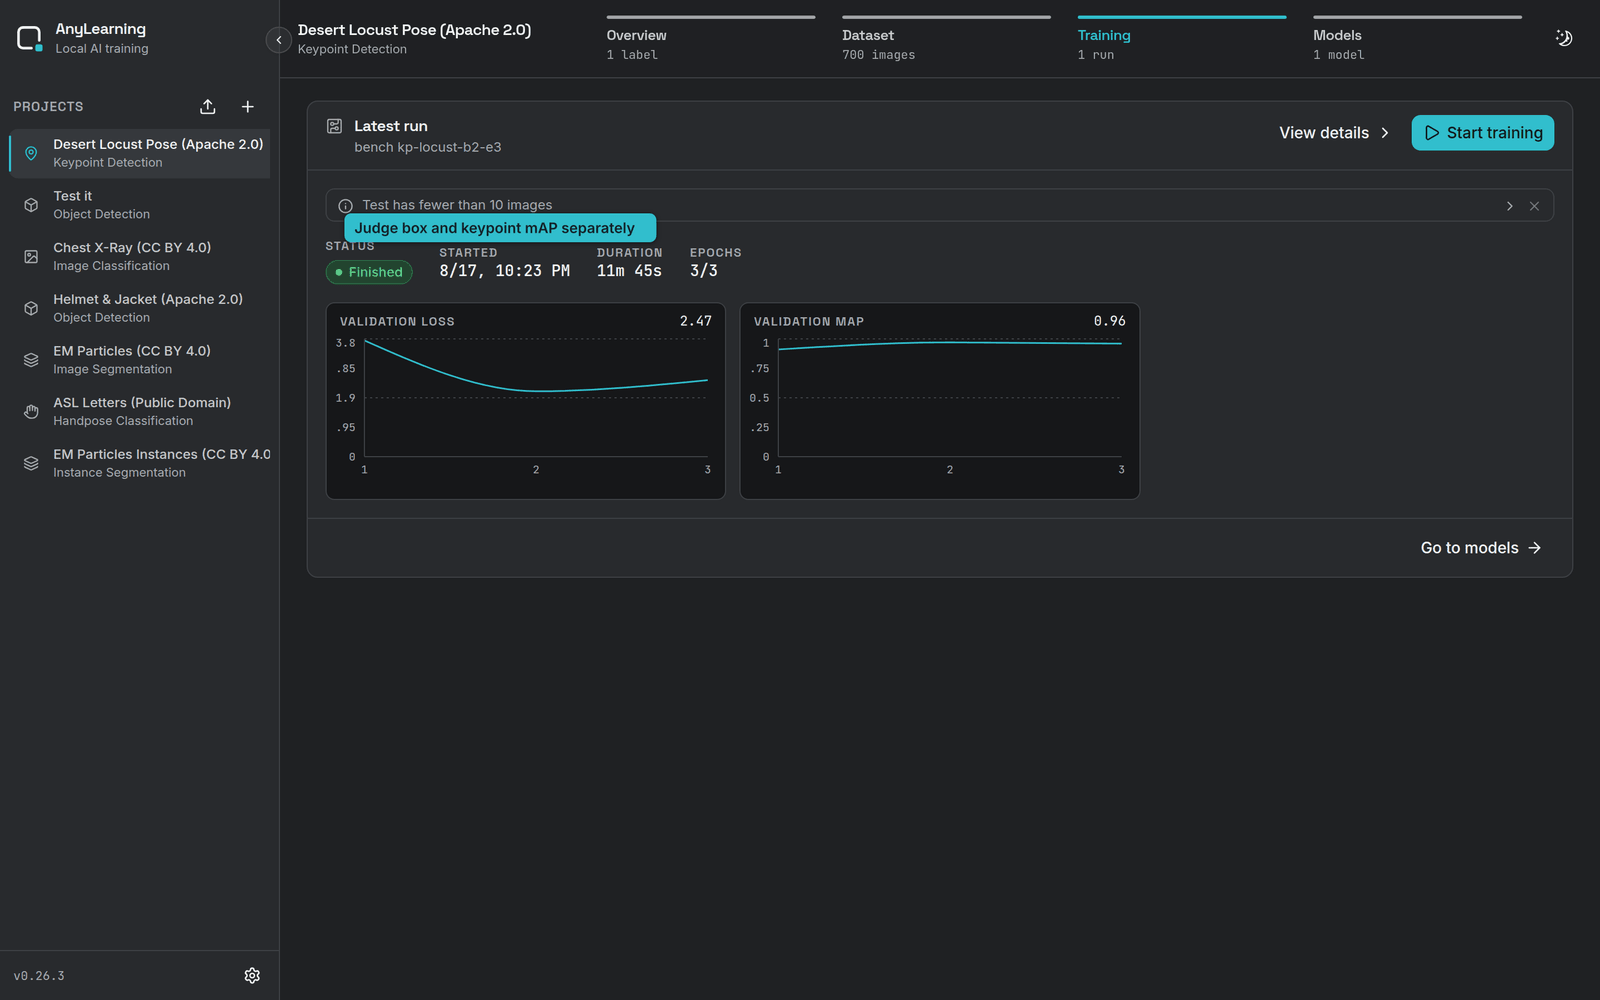Collapse the sidebar with the chevron button
1600x1000 pixels.
point(279,40)
